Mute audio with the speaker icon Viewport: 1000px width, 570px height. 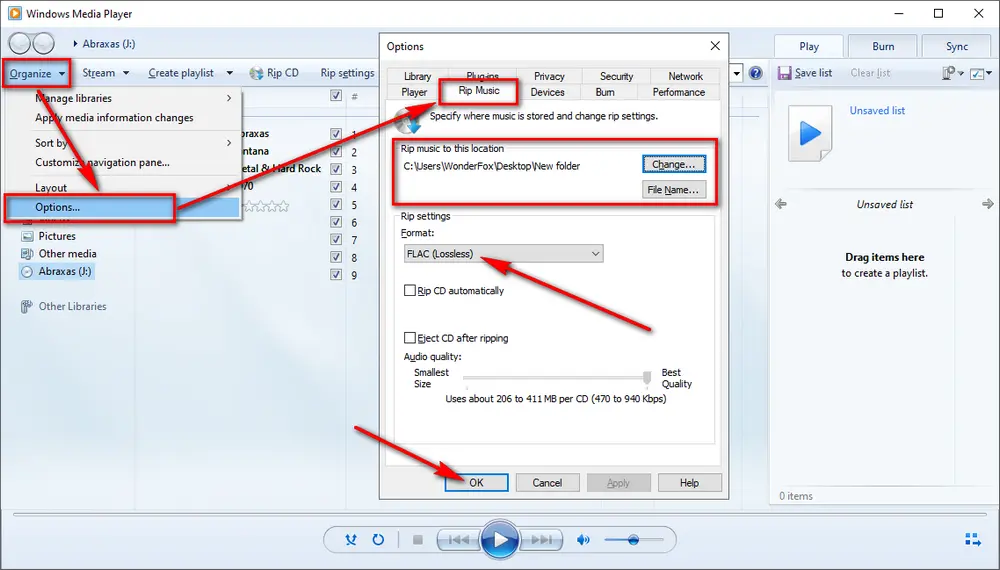(583, 540)
